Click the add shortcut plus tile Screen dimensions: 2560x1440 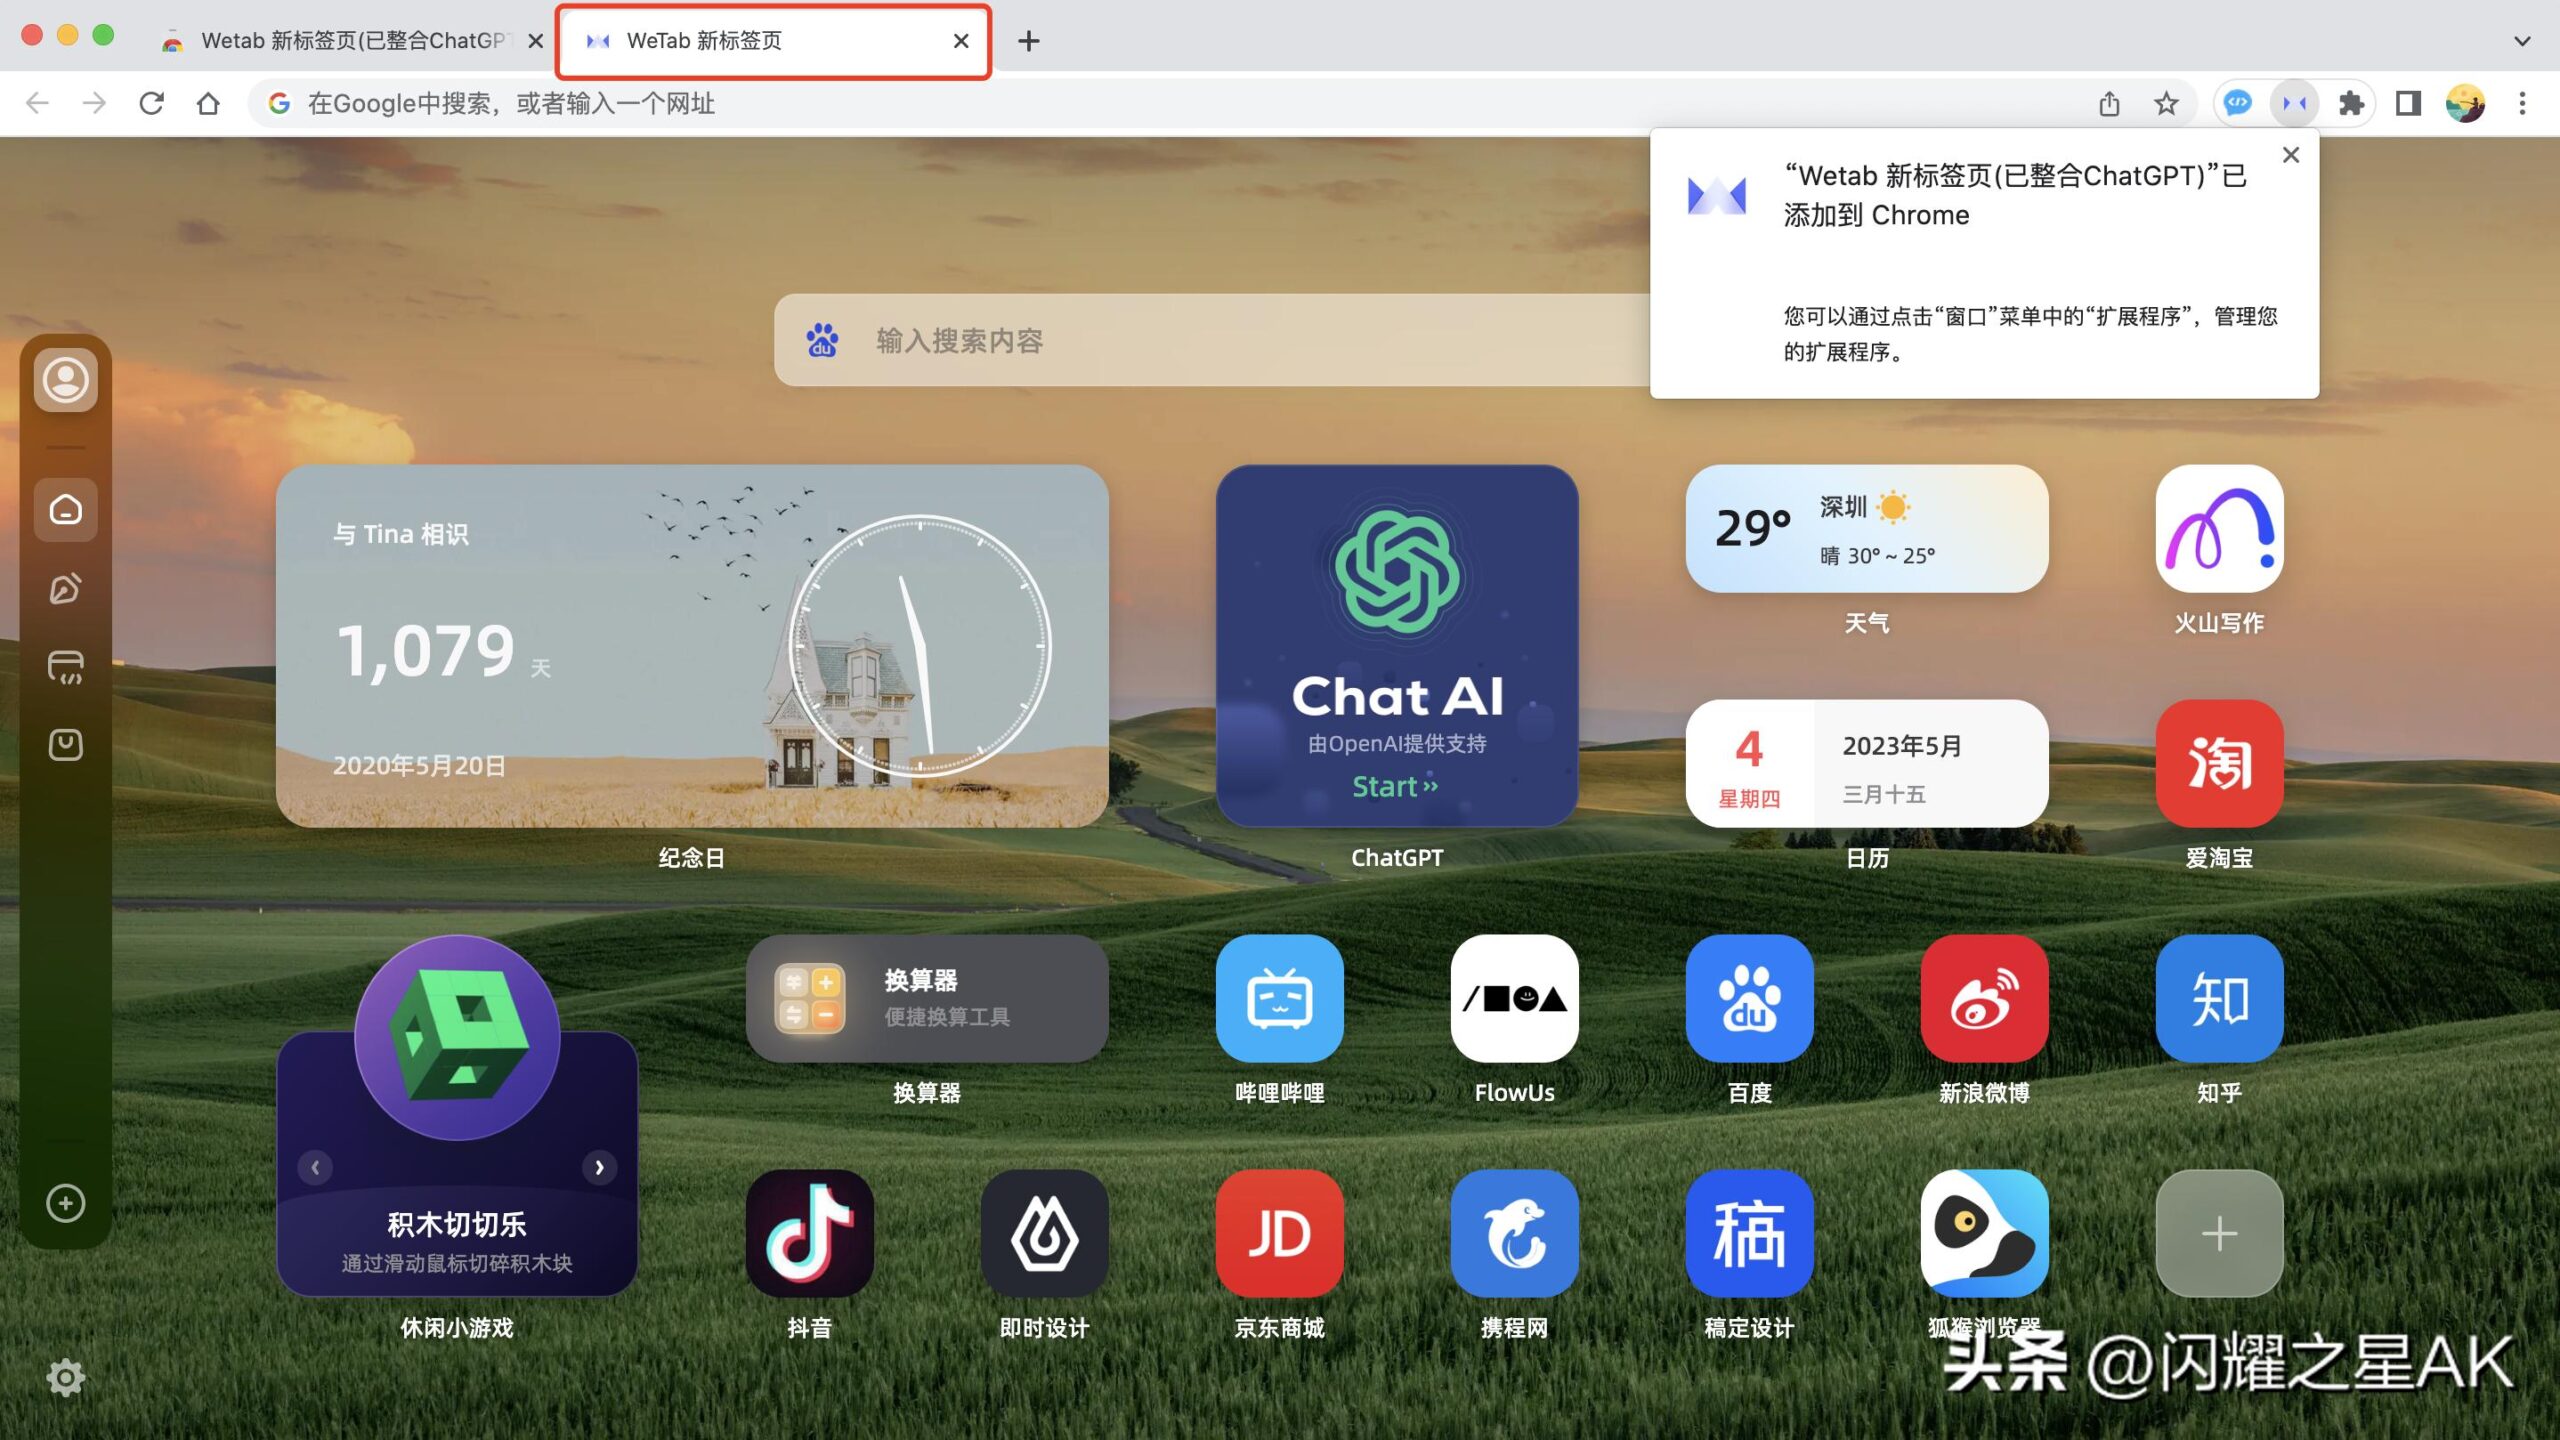pos(2219,1233)
